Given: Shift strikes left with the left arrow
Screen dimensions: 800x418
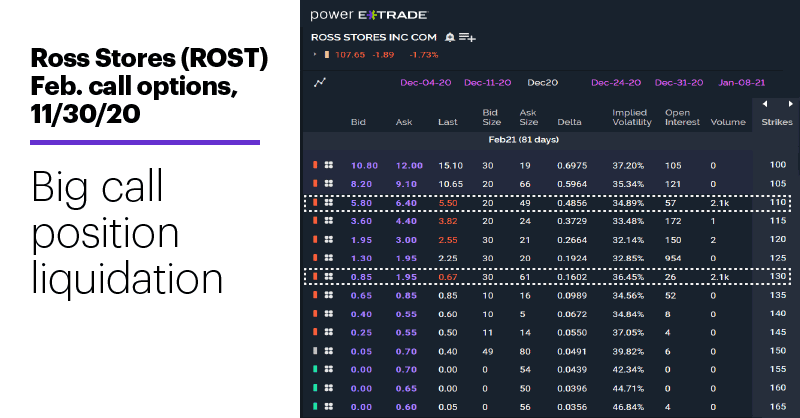Looking at the screenshot, I should [x=765, y=104].
